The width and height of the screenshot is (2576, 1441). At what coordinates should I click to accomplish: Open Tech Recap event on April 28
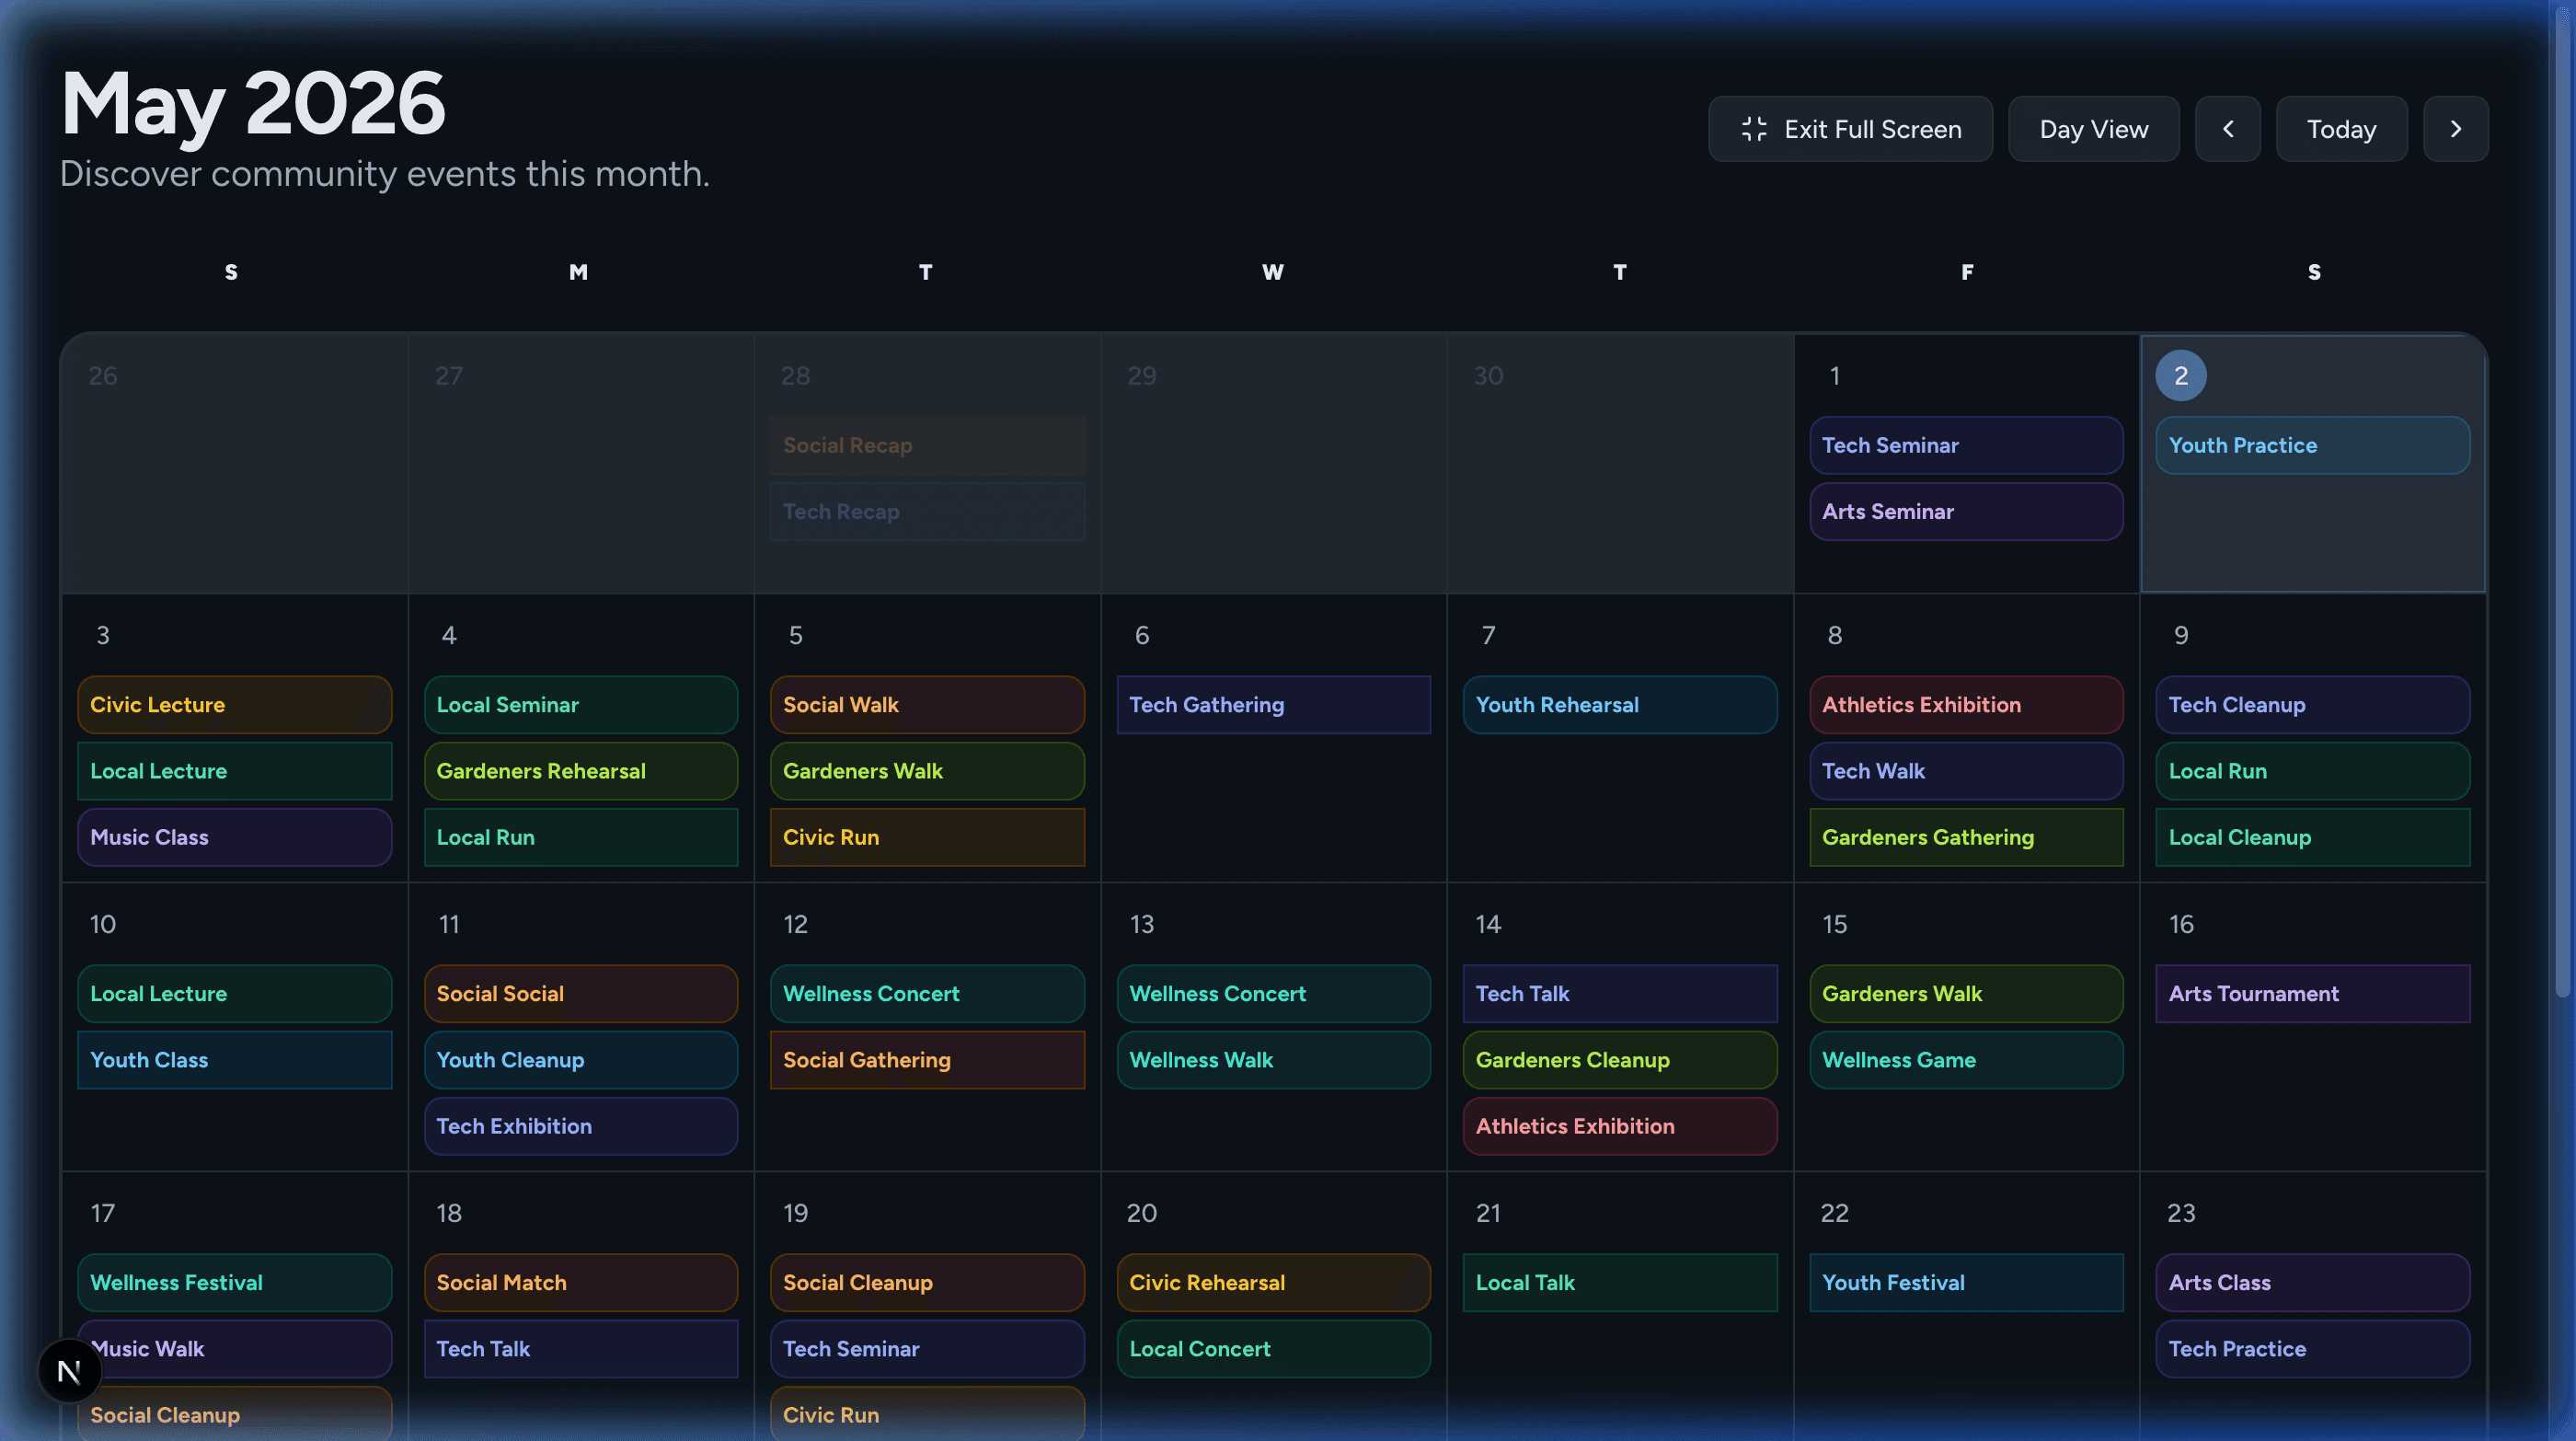click(x=926, y=511)
